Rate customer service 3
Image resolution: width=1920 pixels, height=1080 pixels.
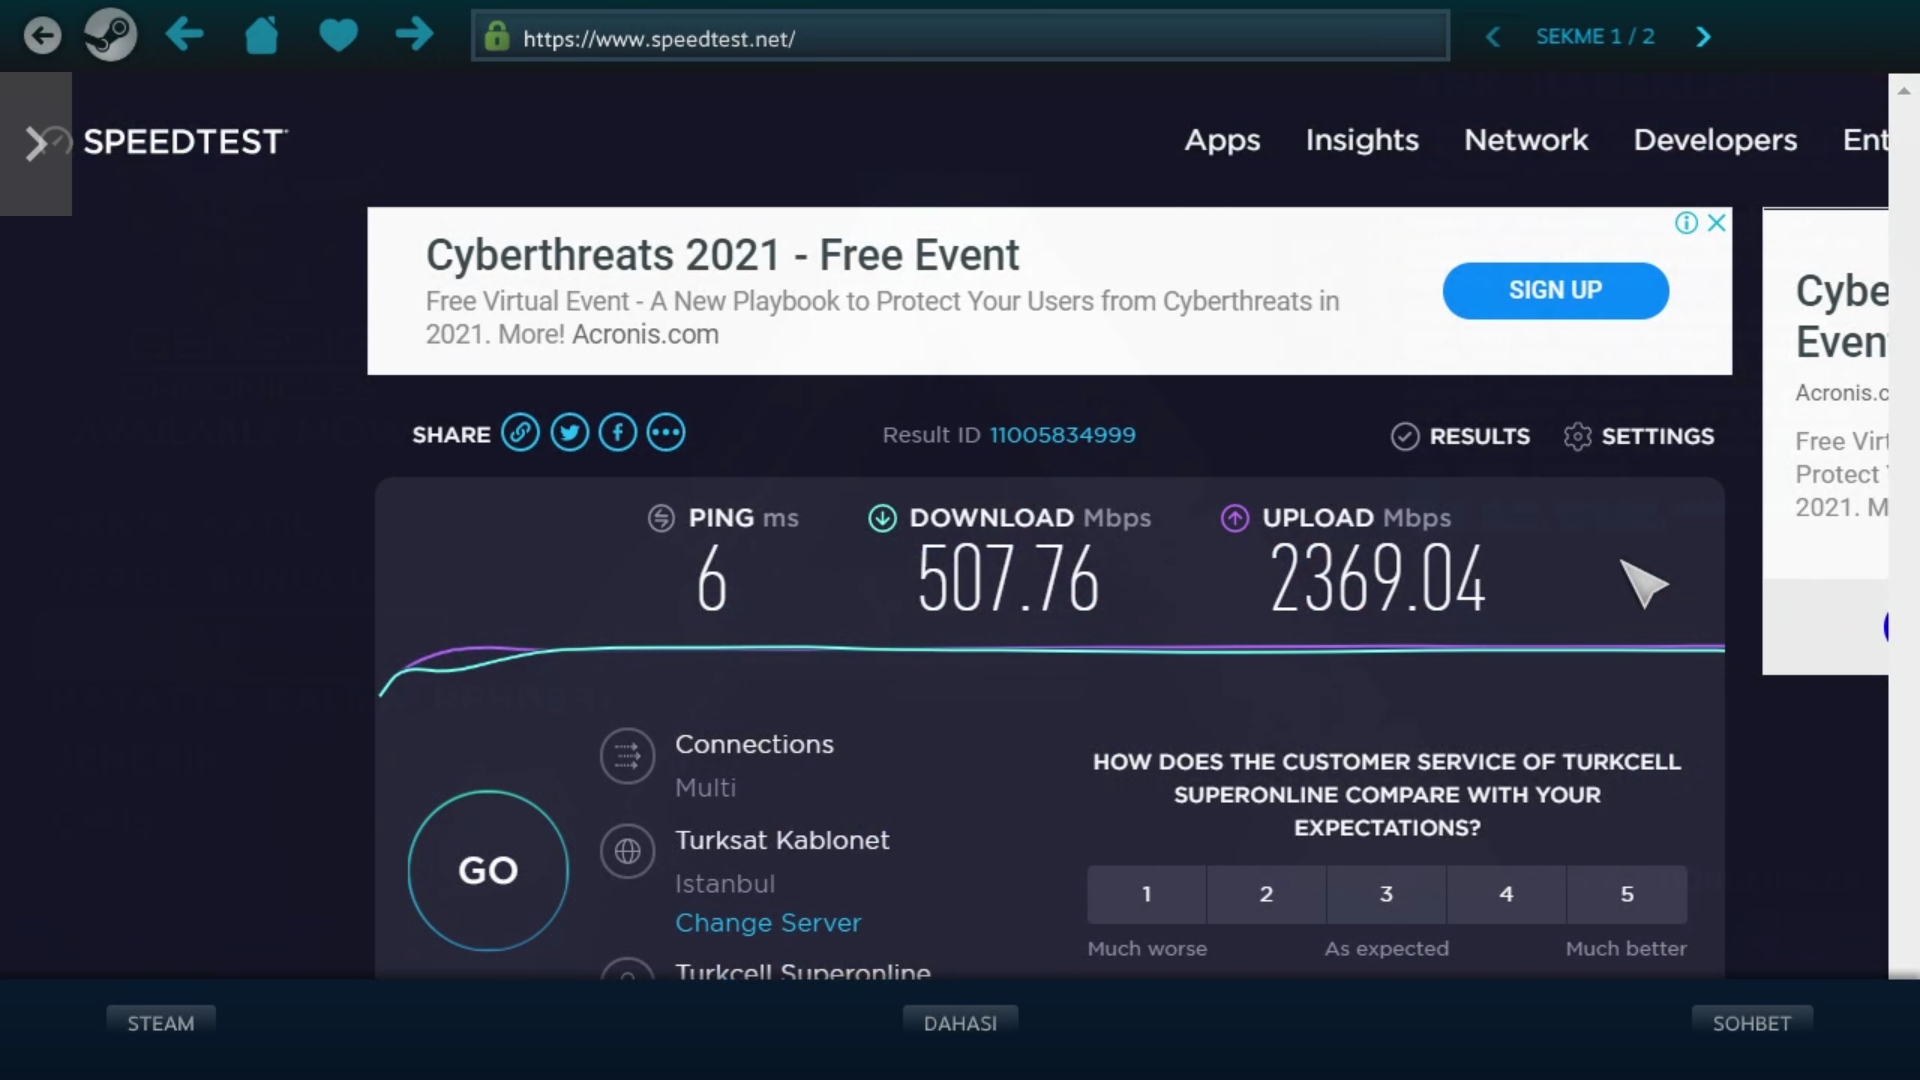(1386, 895)
